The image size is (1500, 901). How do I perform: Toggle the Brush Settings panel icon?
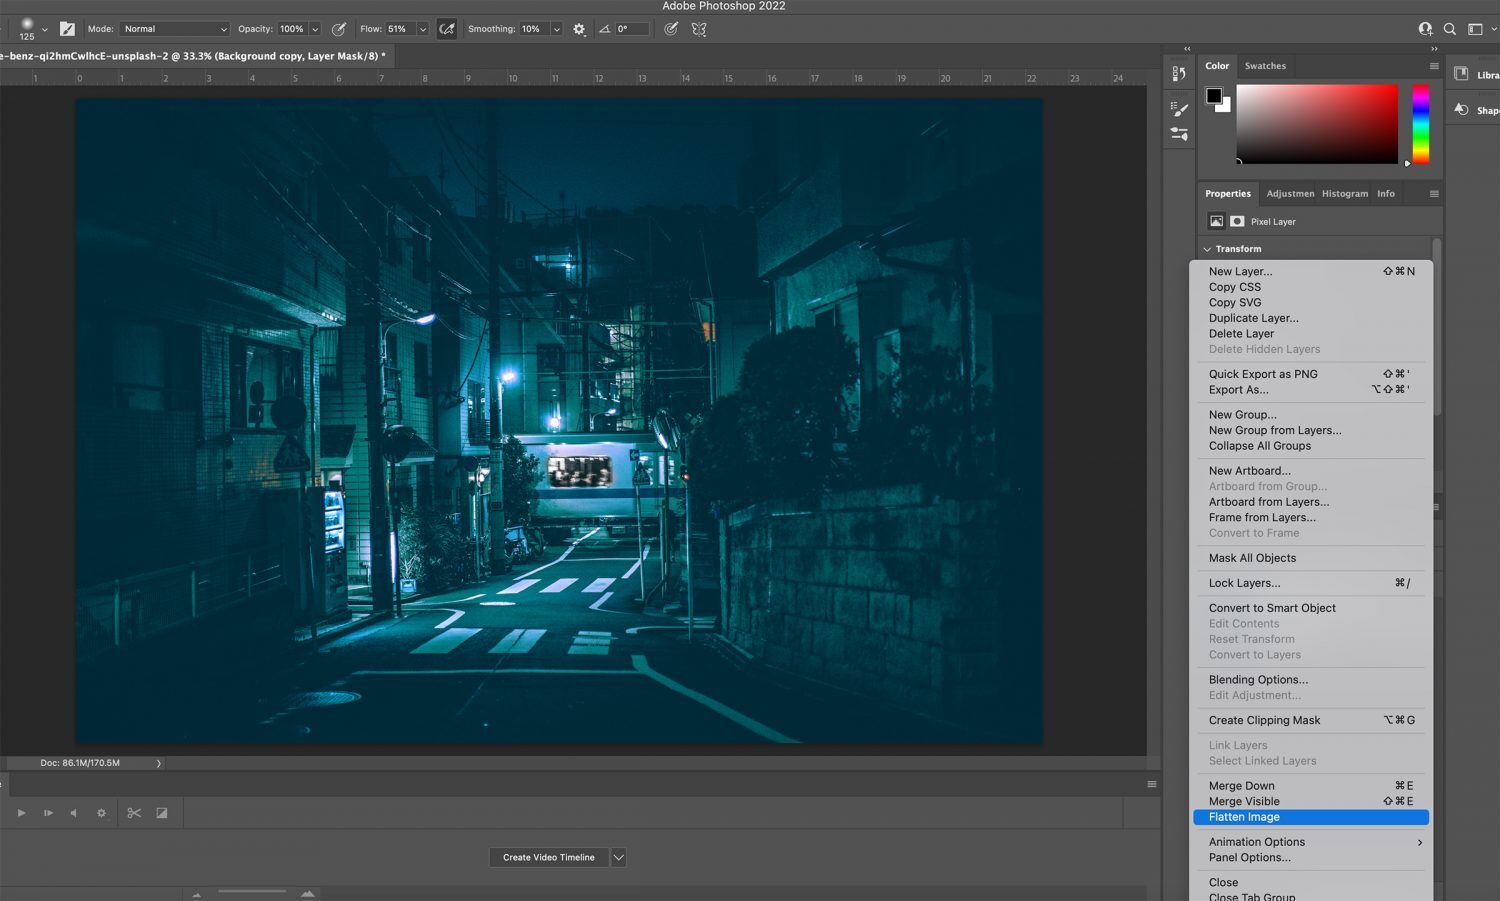(67, 29)
